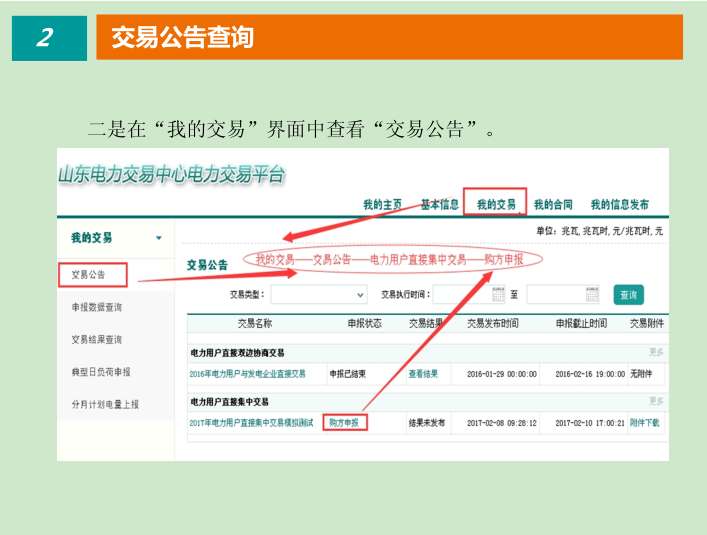Open the 基本信息 menu tab
Image resolution: width=707 pixels, height=535 pixels.
(x=439, y=205)
